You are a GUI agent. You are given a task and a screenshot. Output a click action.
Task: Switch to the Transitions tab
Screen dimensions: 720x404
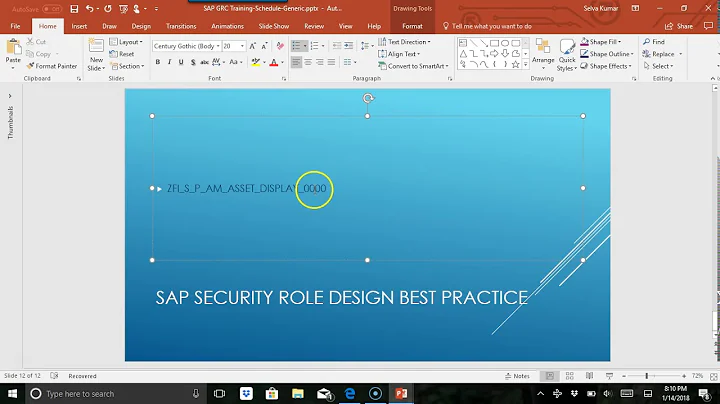click(181, 26)
